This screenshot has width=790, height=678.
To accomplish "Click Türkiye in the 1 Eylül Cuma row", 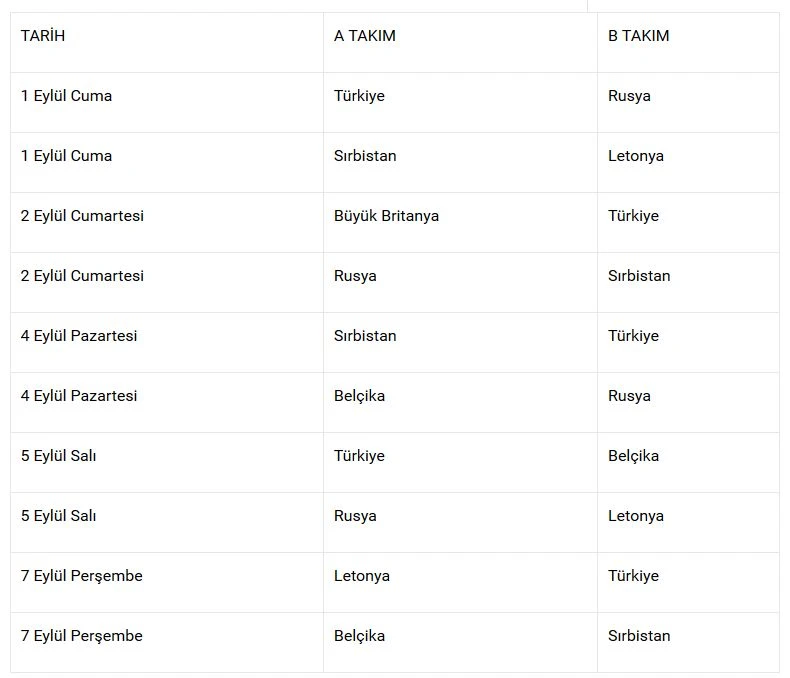I will [x=359, y=96].
